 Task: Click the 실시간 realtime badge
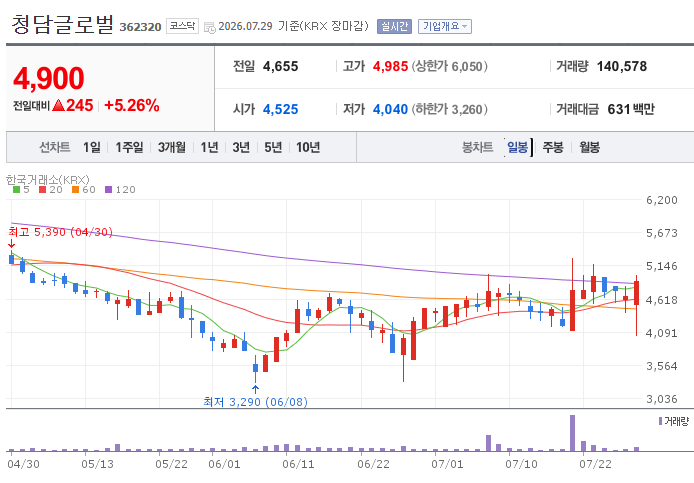394,27
